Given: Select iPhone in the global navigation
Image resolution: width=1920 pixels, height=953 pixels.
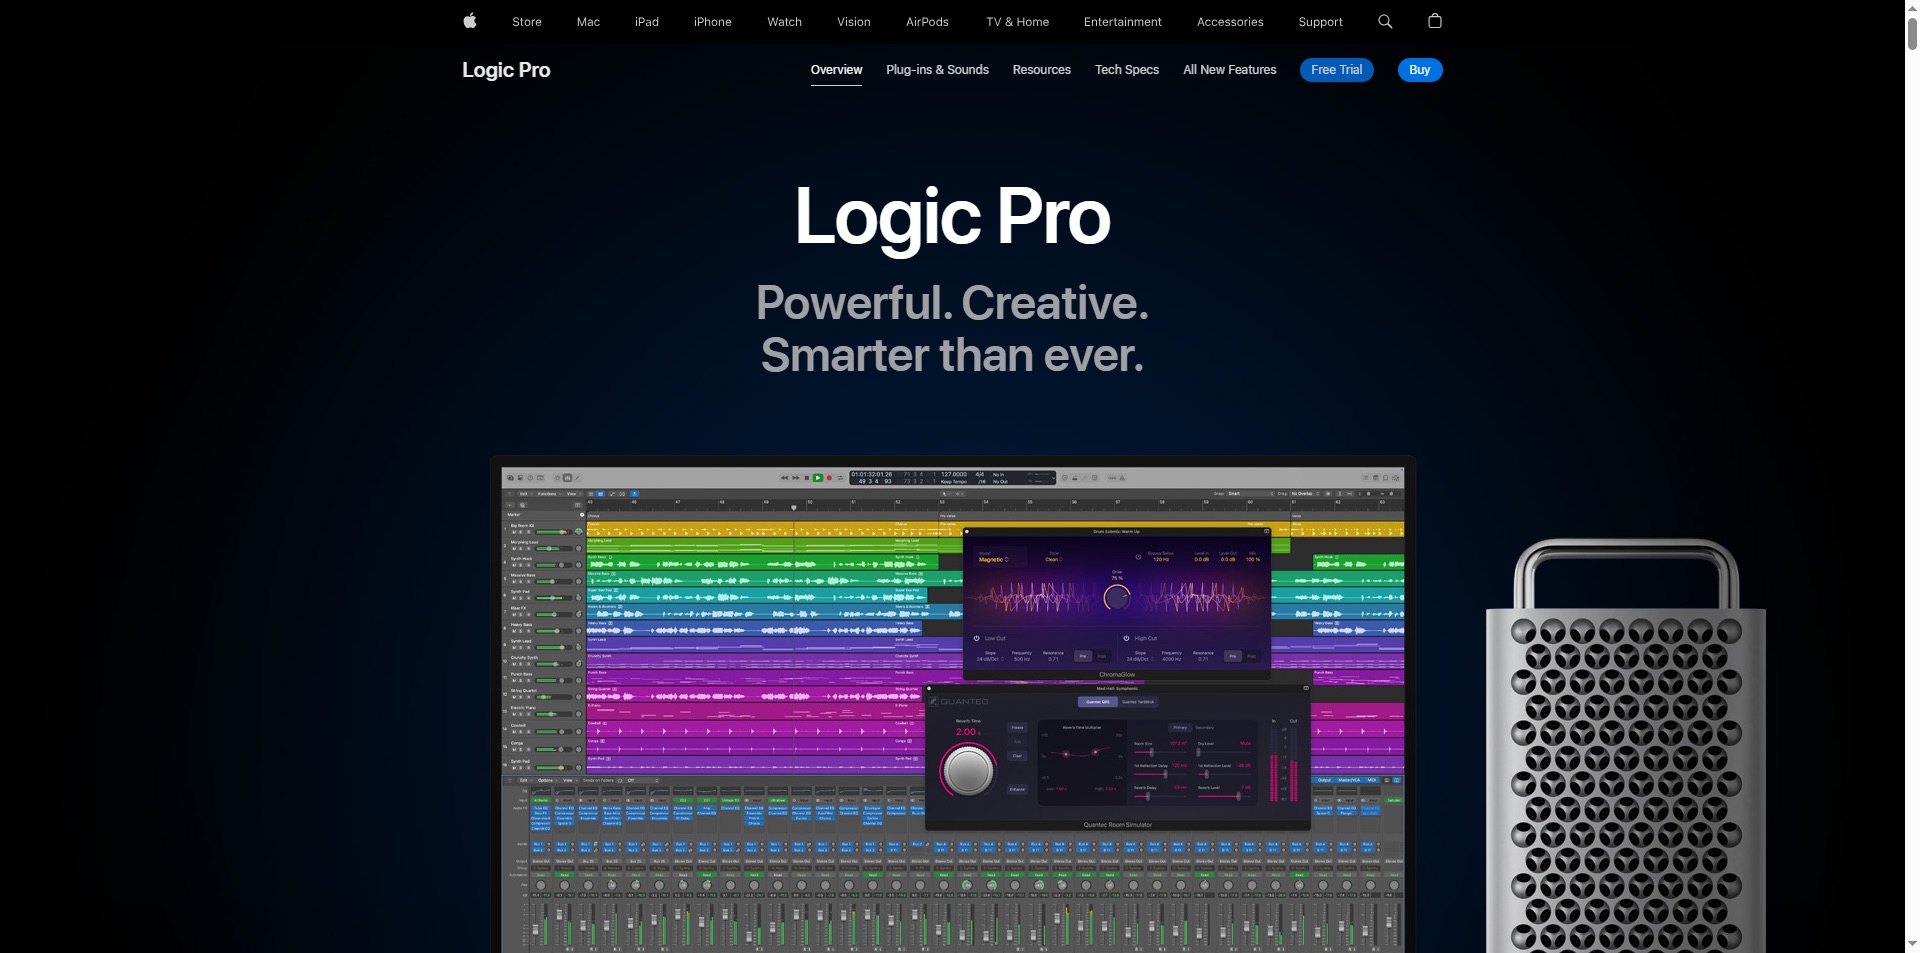Looking at the screenshot, I should point(713,22).
